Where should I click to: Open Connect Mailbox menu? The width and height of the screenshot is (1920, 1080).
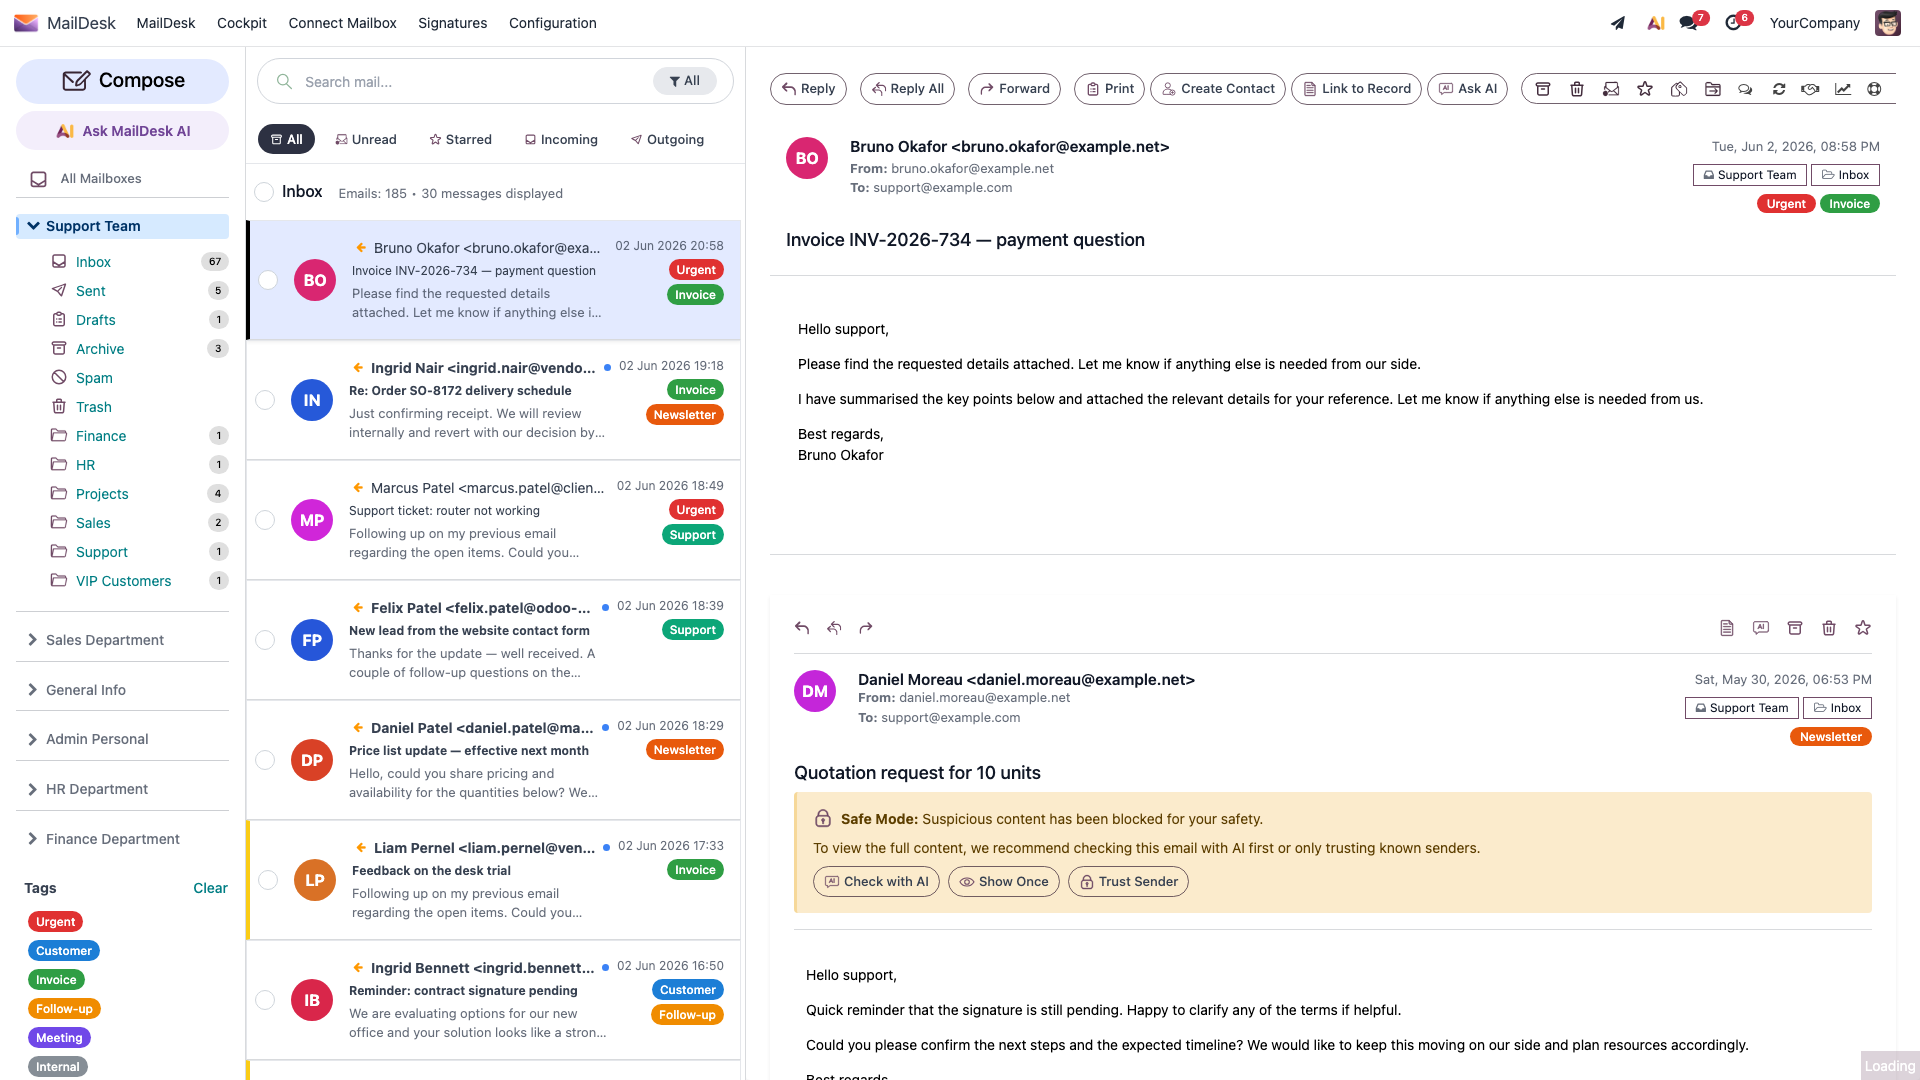342,23
